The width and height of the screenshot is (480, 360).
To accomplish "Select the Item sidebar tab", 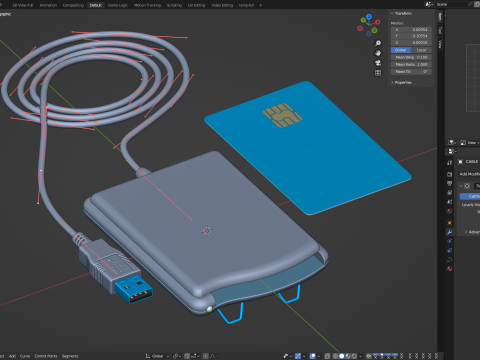I will click(440, 17).
